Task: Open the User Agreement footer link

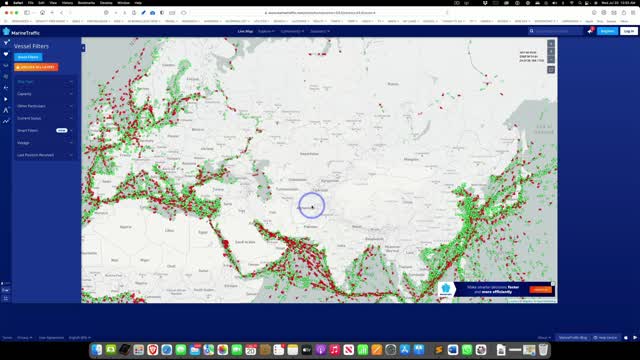Action: (51, 338)
